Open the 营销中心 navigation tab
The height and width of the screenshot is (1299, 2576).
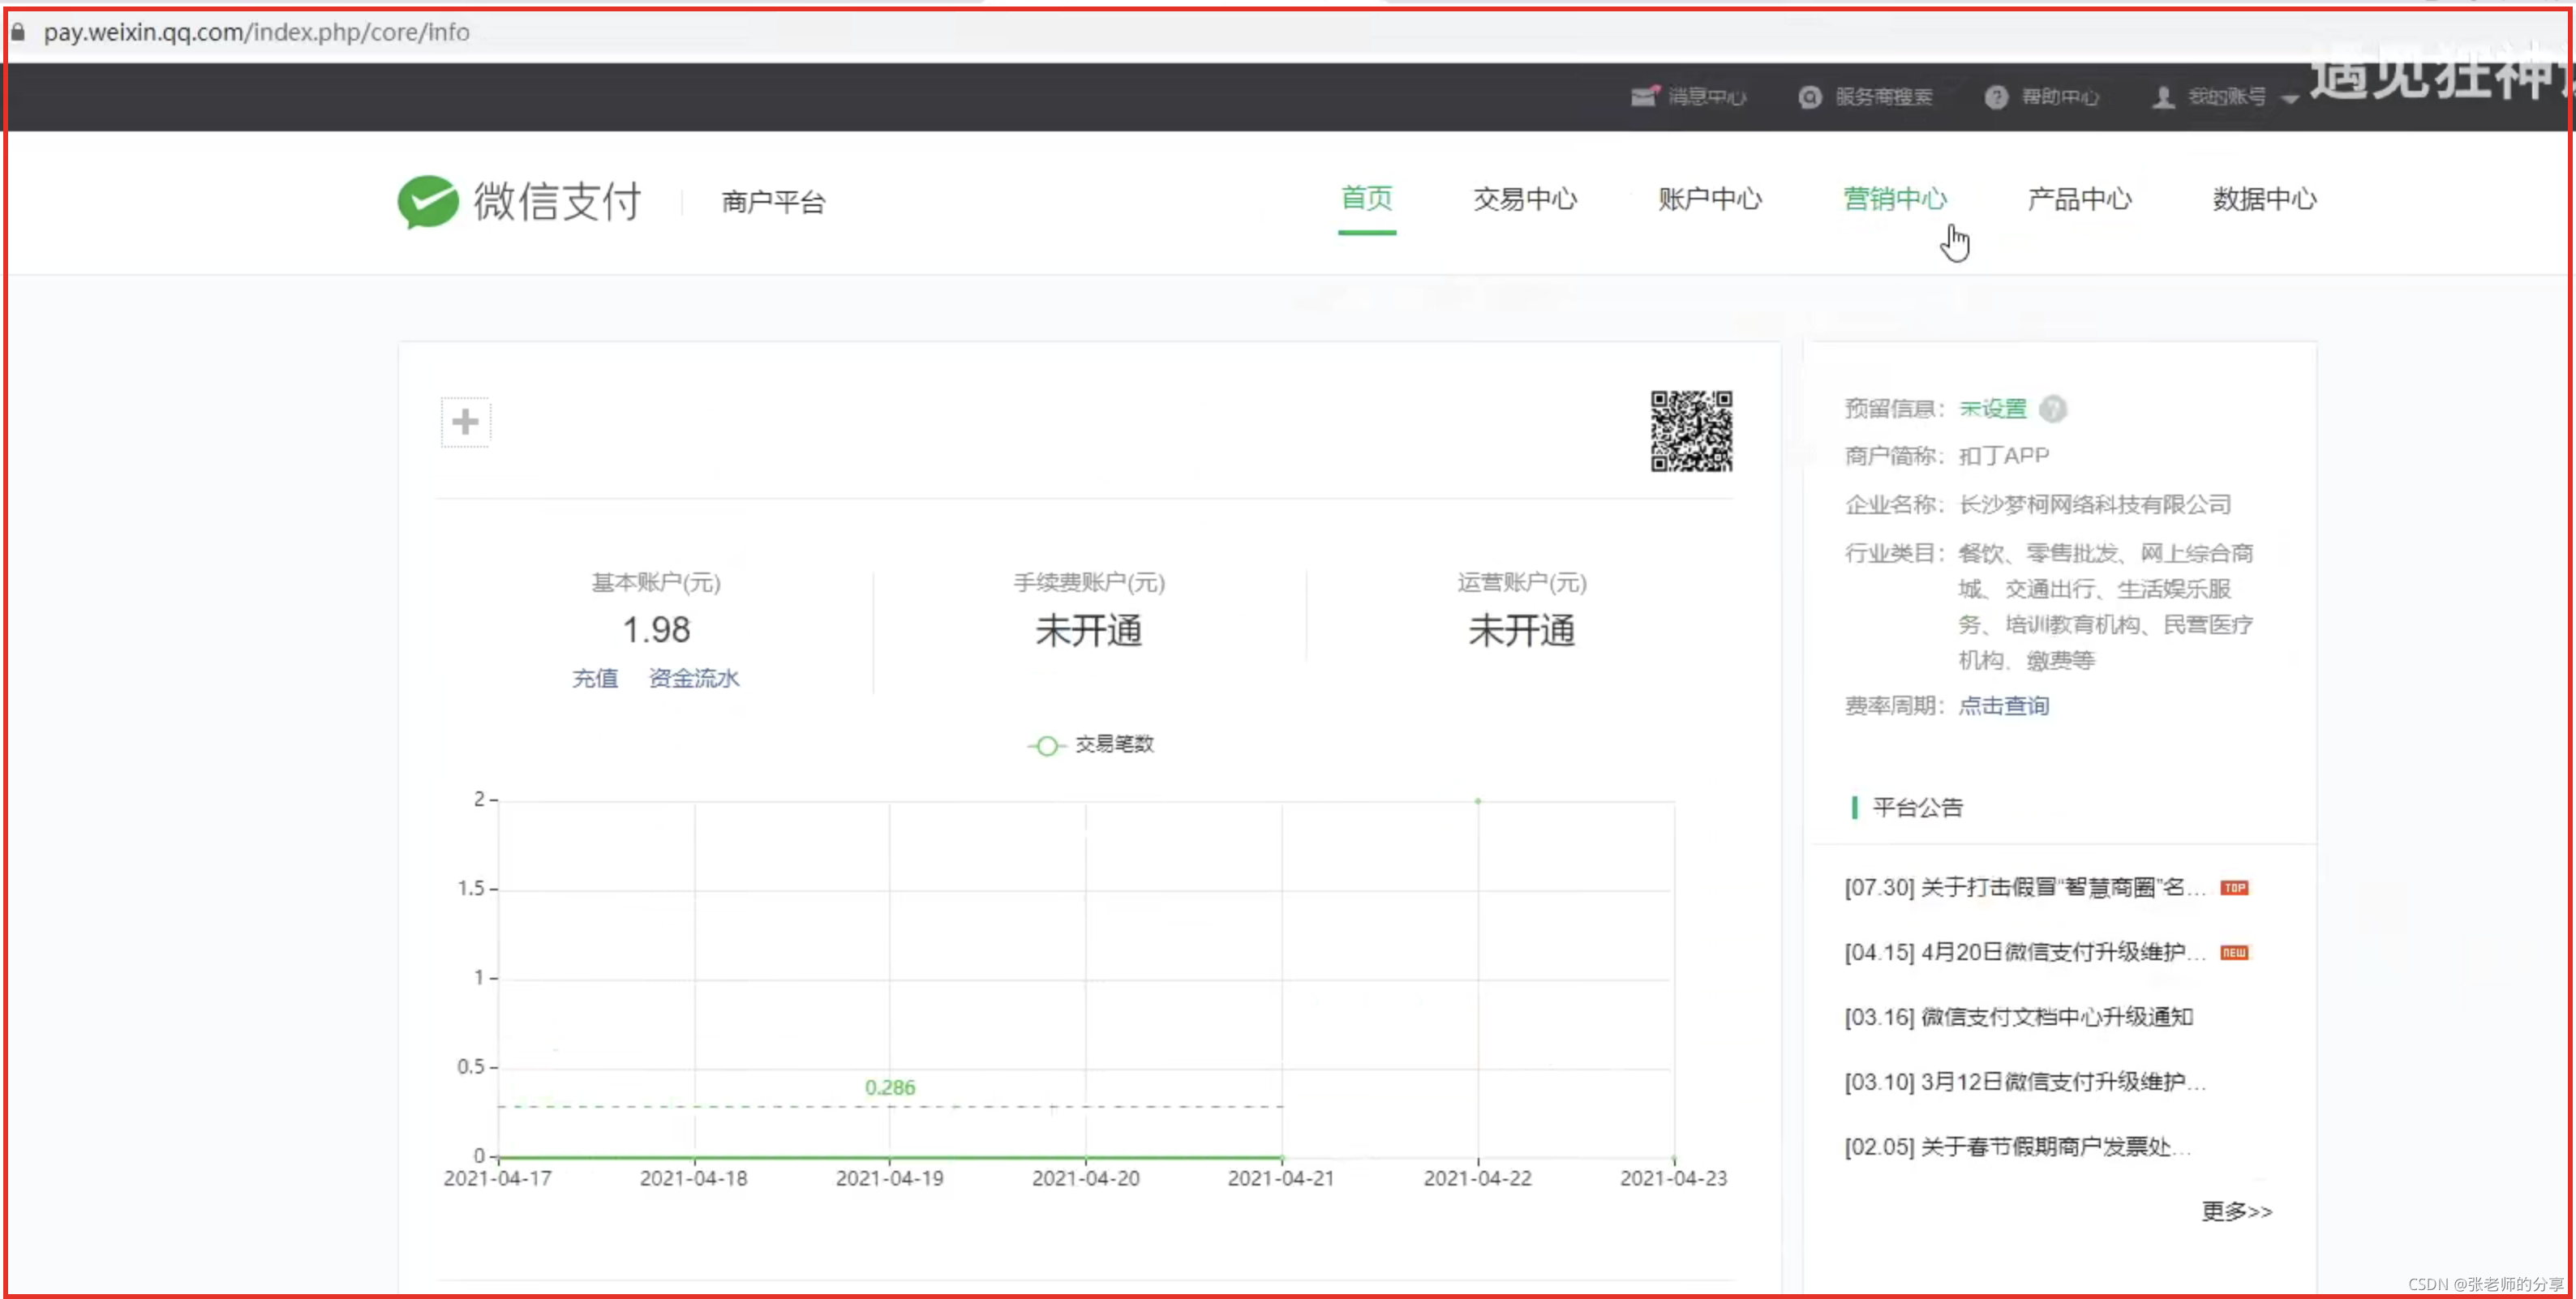[1894, 199]
